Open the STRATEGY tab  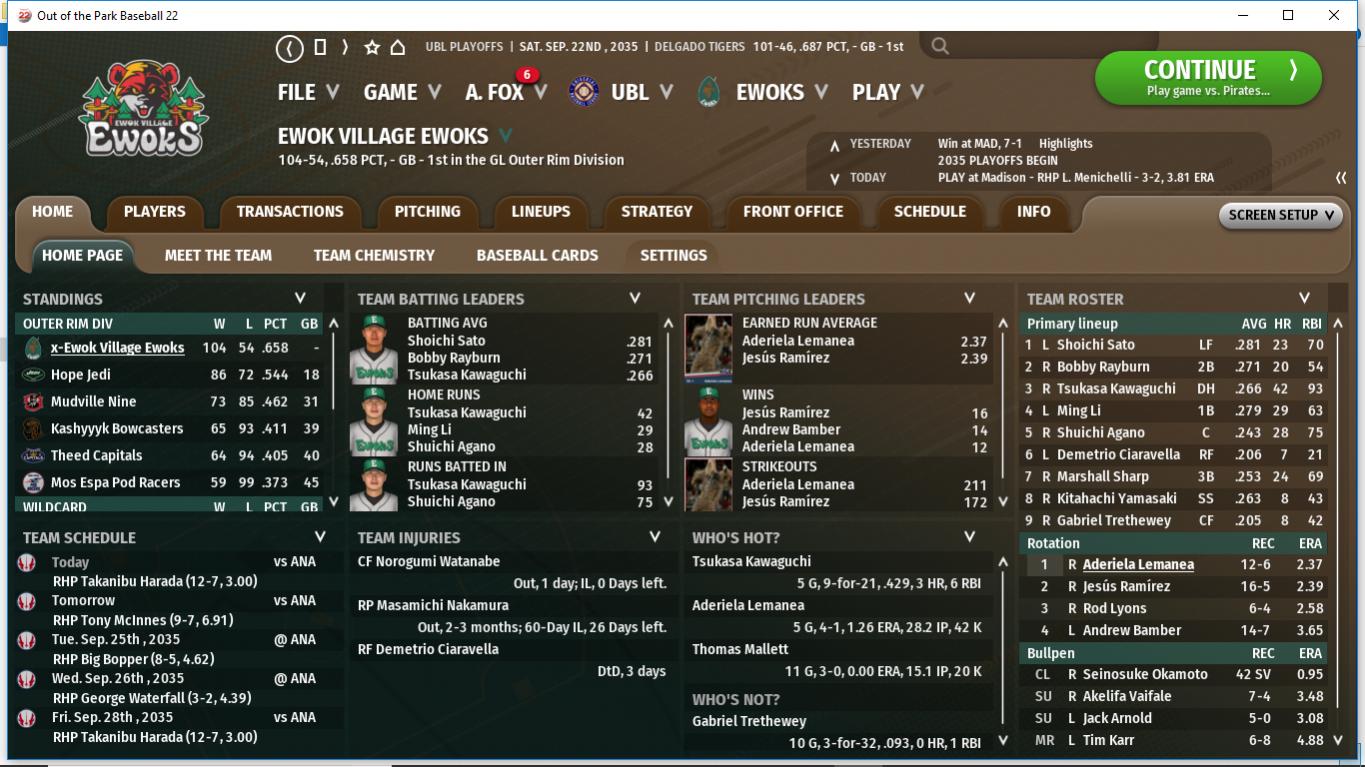[657, 212]
